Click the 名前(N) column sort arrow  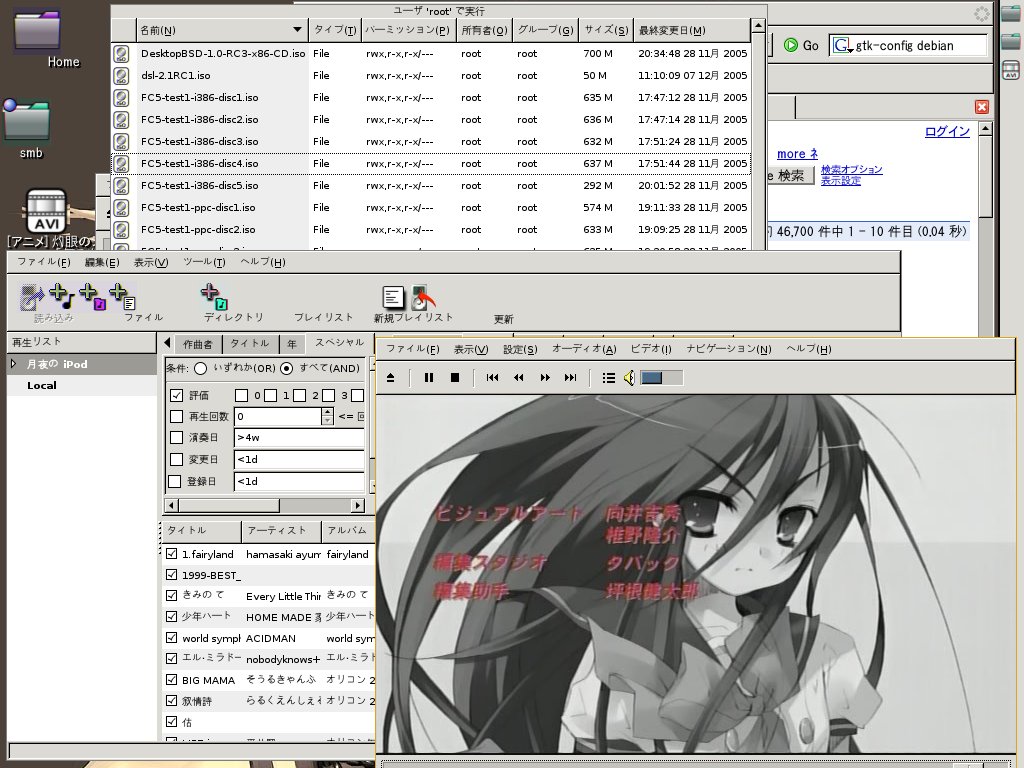(x=297, y=29)
